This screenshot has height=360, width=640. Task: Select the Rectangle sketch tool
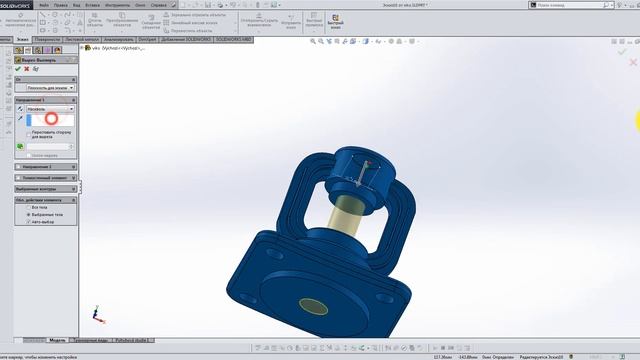pyautogui.click(x=43, y=23)
